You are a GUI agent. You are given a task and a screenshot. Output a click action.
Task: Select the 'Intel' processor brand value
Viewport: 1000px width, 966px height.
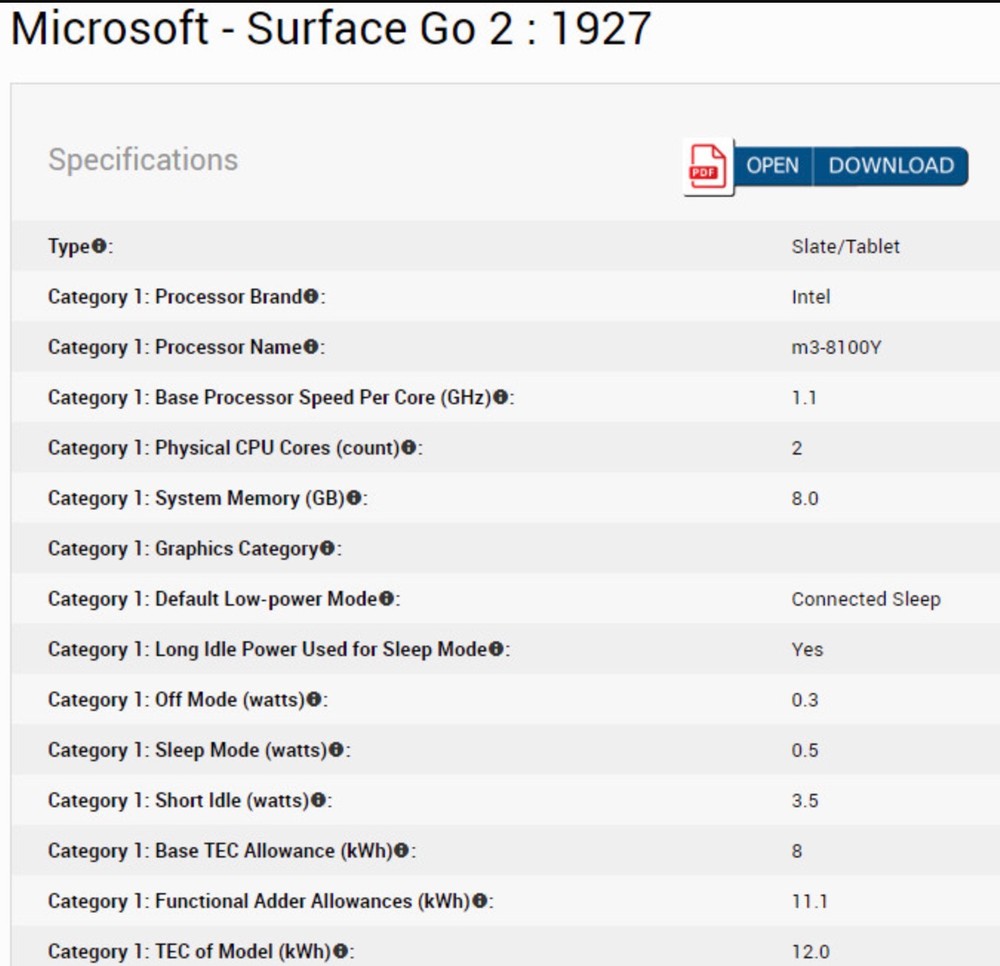tap(811, 296)
